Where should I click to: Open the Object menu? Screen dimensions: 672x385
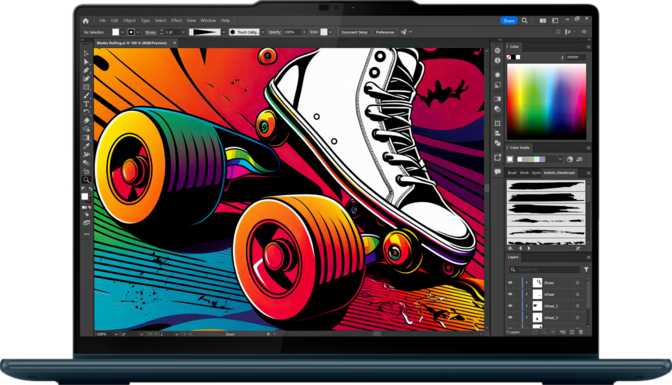click(x=129, y=21)
